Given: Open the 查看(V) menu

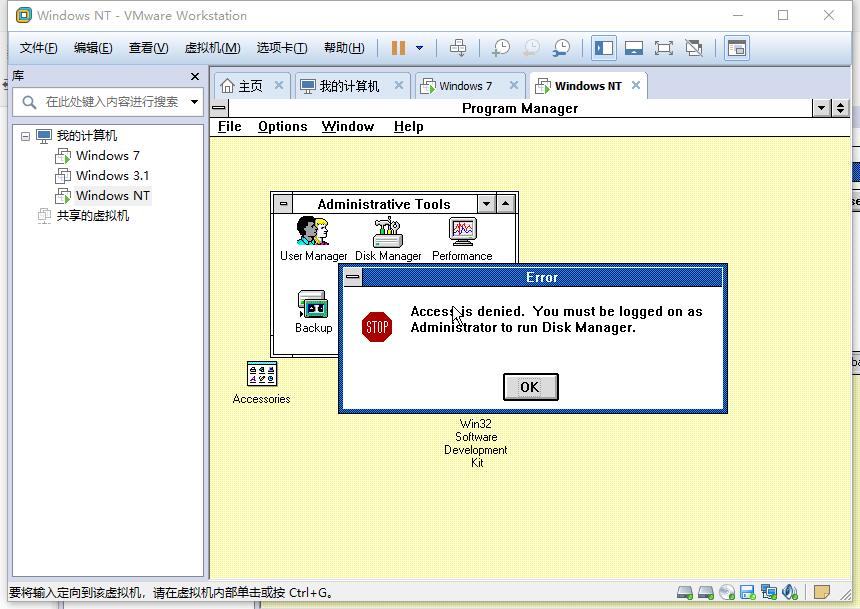Looking at the screenshot, I should [x=149, y=48].
